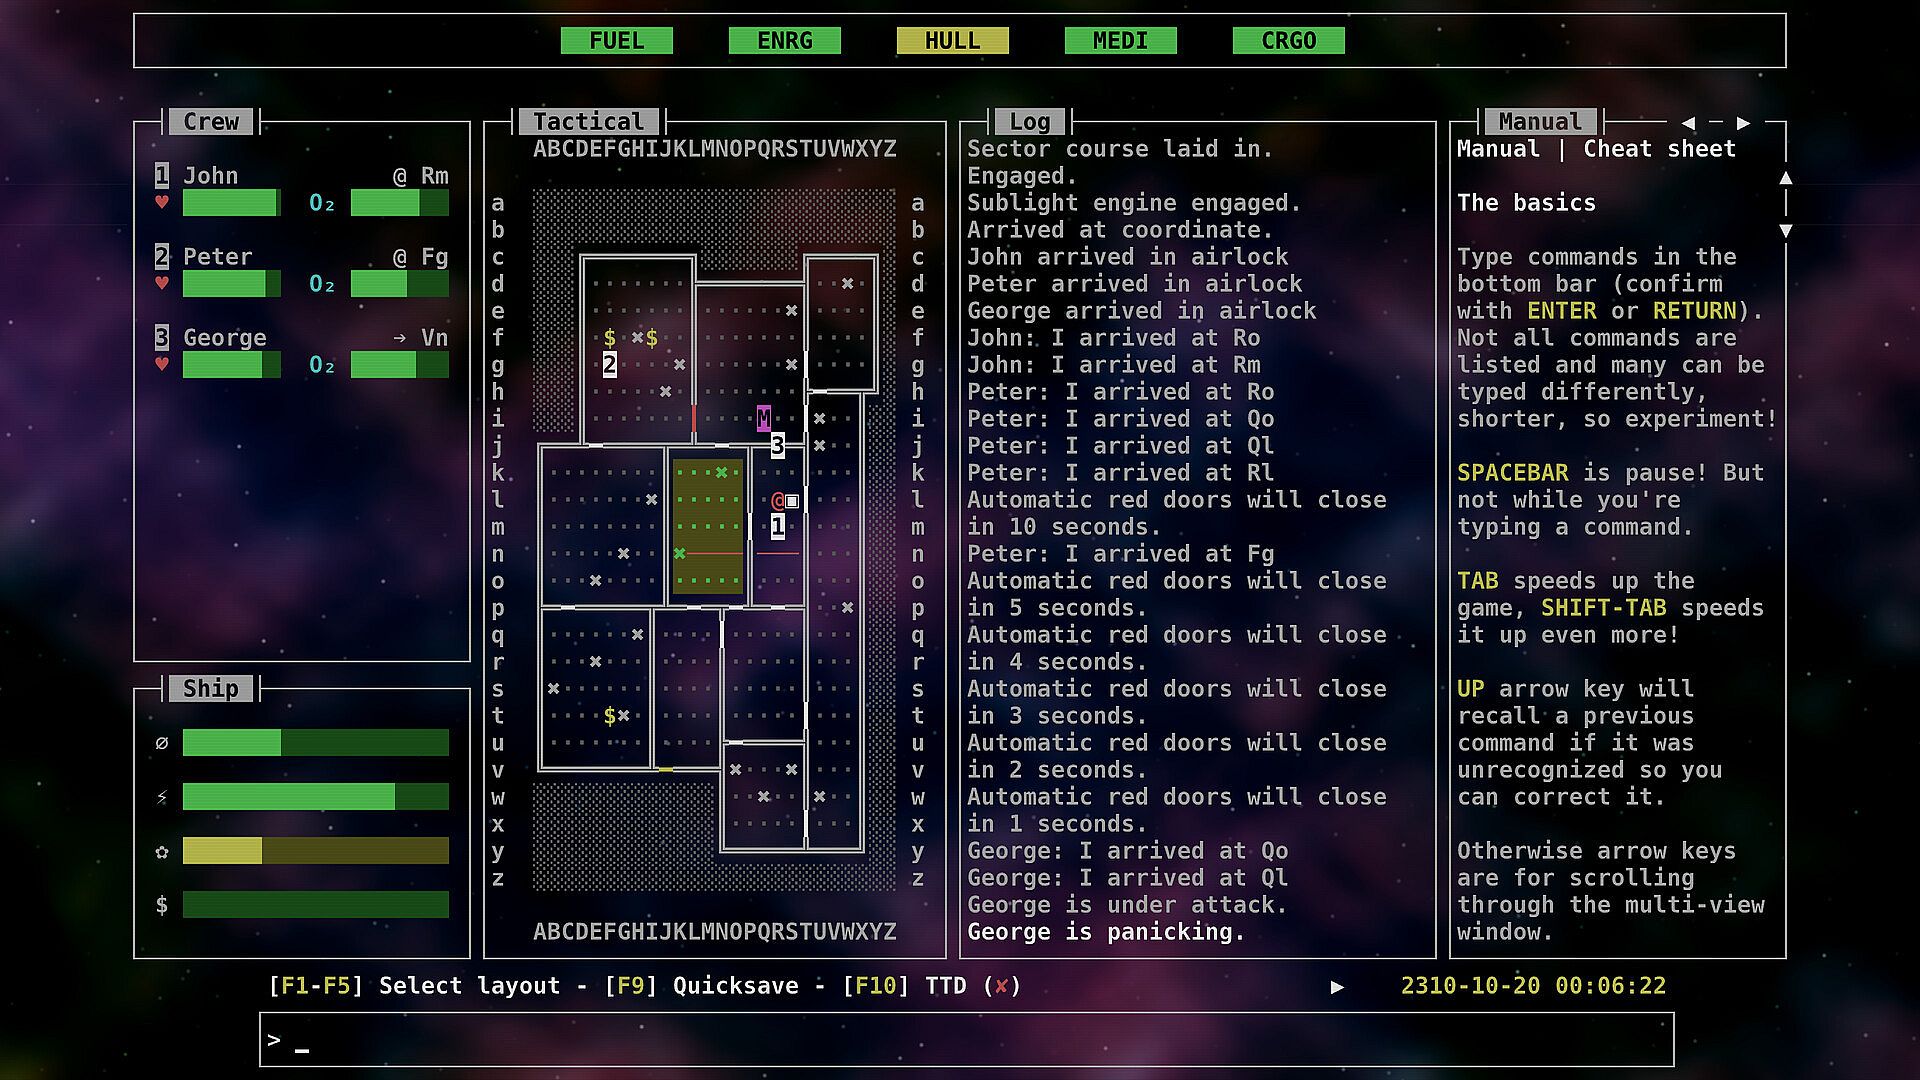Click Peter's heart health icon

point(162,283)
